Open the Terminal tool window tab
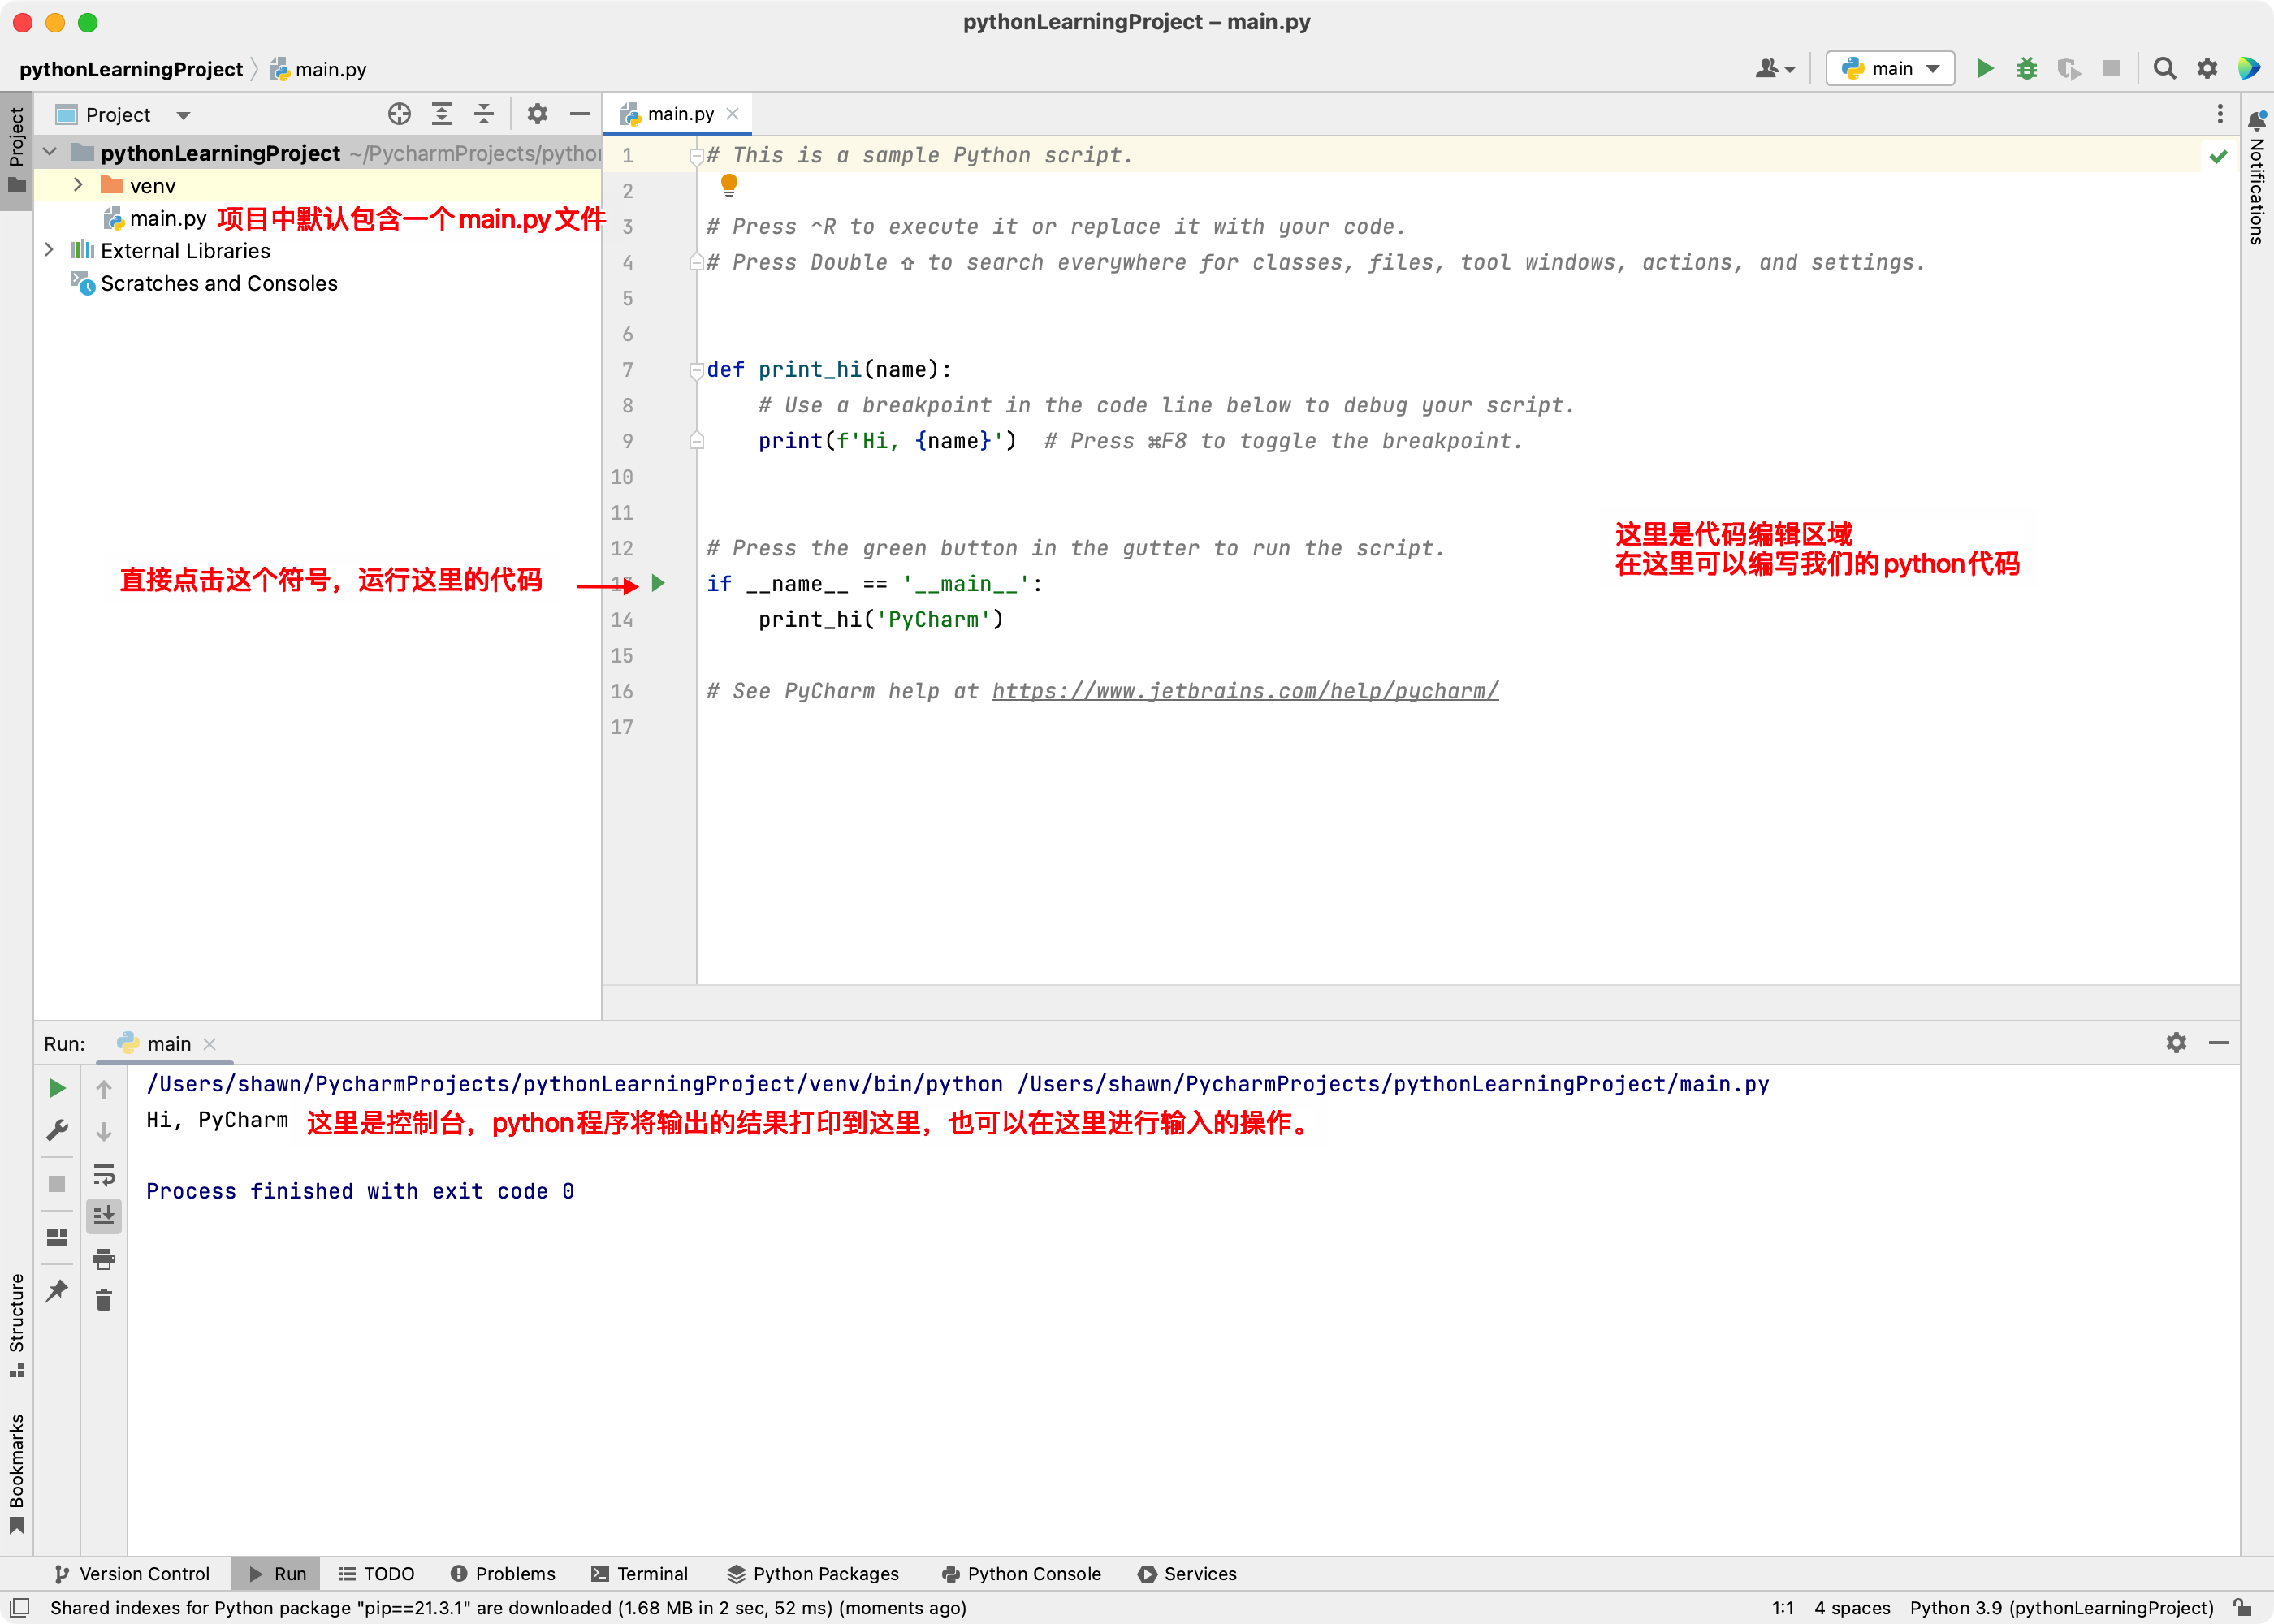2274x1624 pixels. click(640, 1573)
